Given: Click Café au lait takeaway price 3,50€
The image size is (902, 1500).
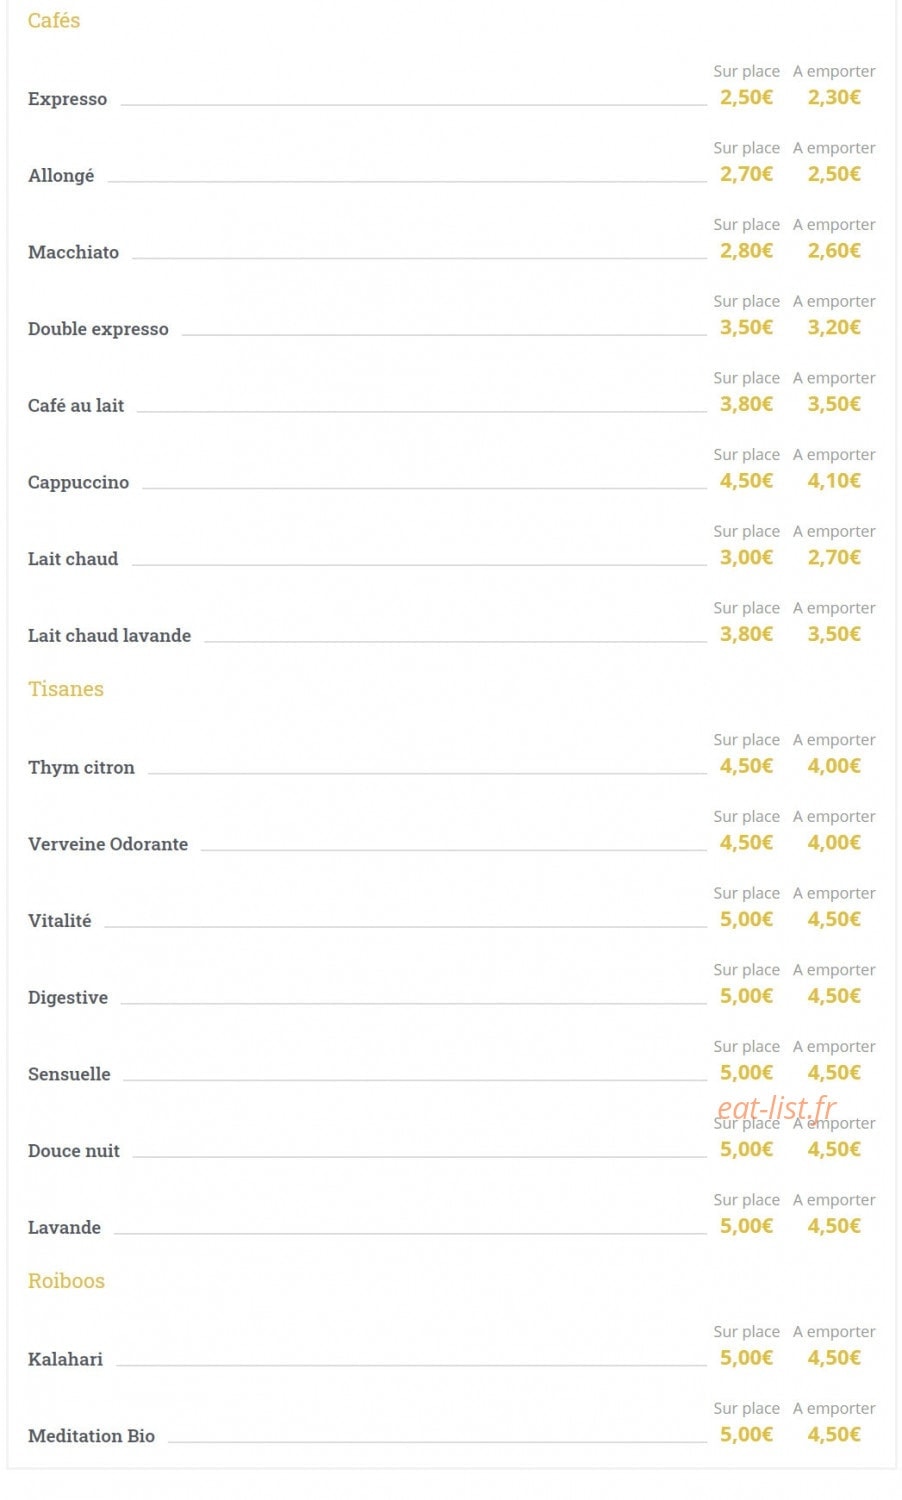Looking at the screenshot, I should (834, 404).
